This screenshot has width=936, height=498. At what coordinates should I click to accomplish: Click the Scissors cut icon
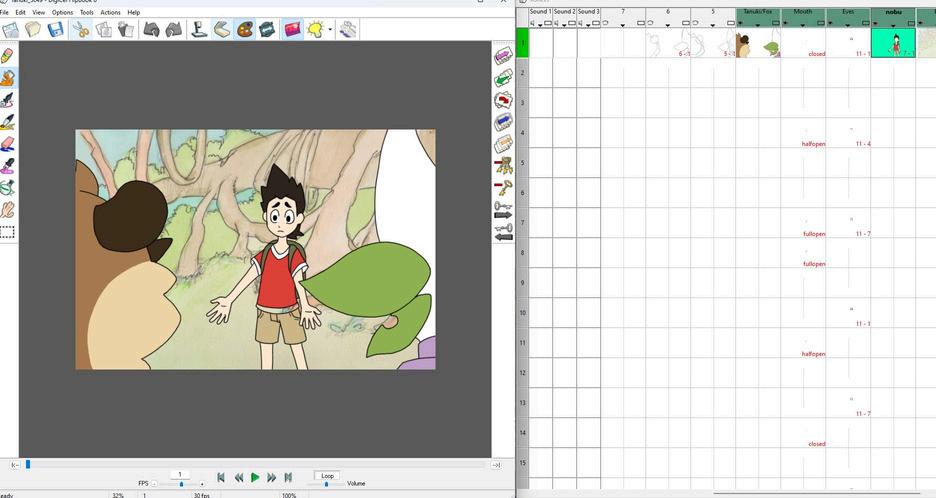[x=82, y=30]
